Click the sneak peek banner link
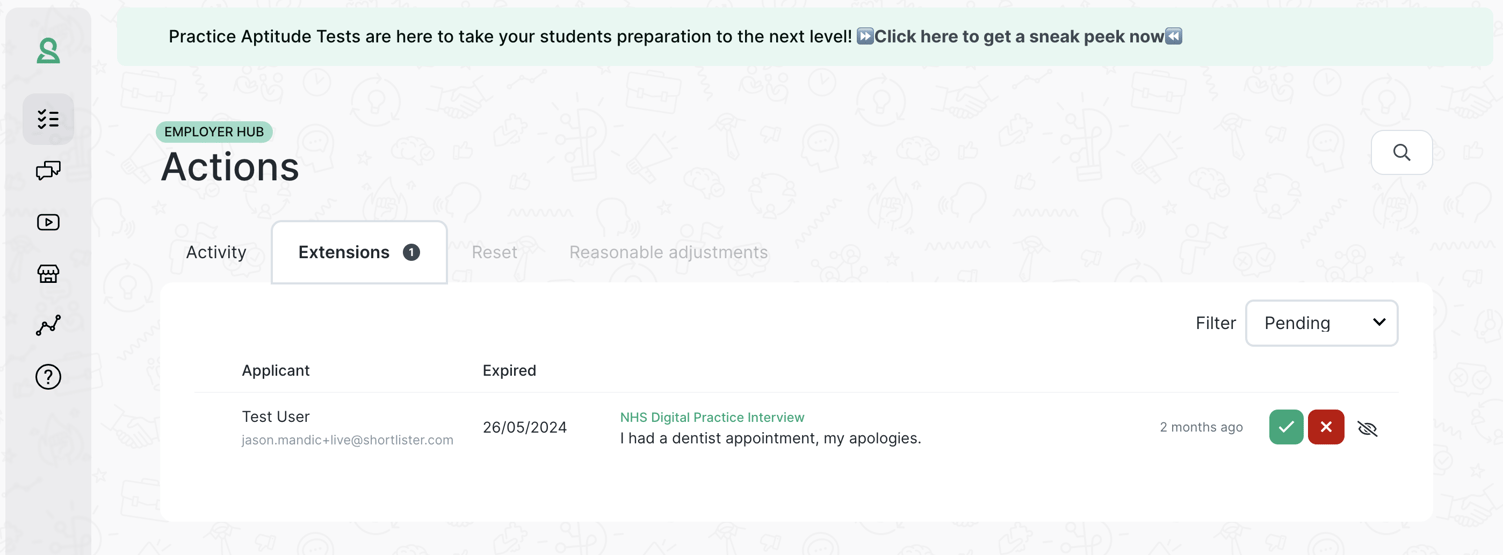Image resolution: width=1503 pixels, height=555 pixels. click(x=1019, y=37)
